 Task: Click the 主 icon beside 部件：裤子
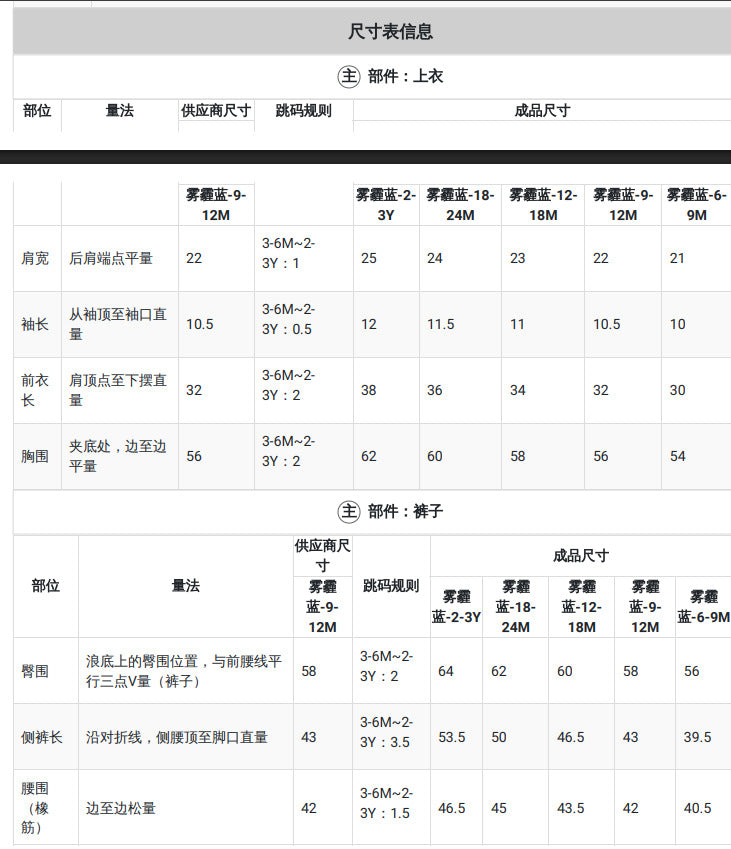(349, 511)
